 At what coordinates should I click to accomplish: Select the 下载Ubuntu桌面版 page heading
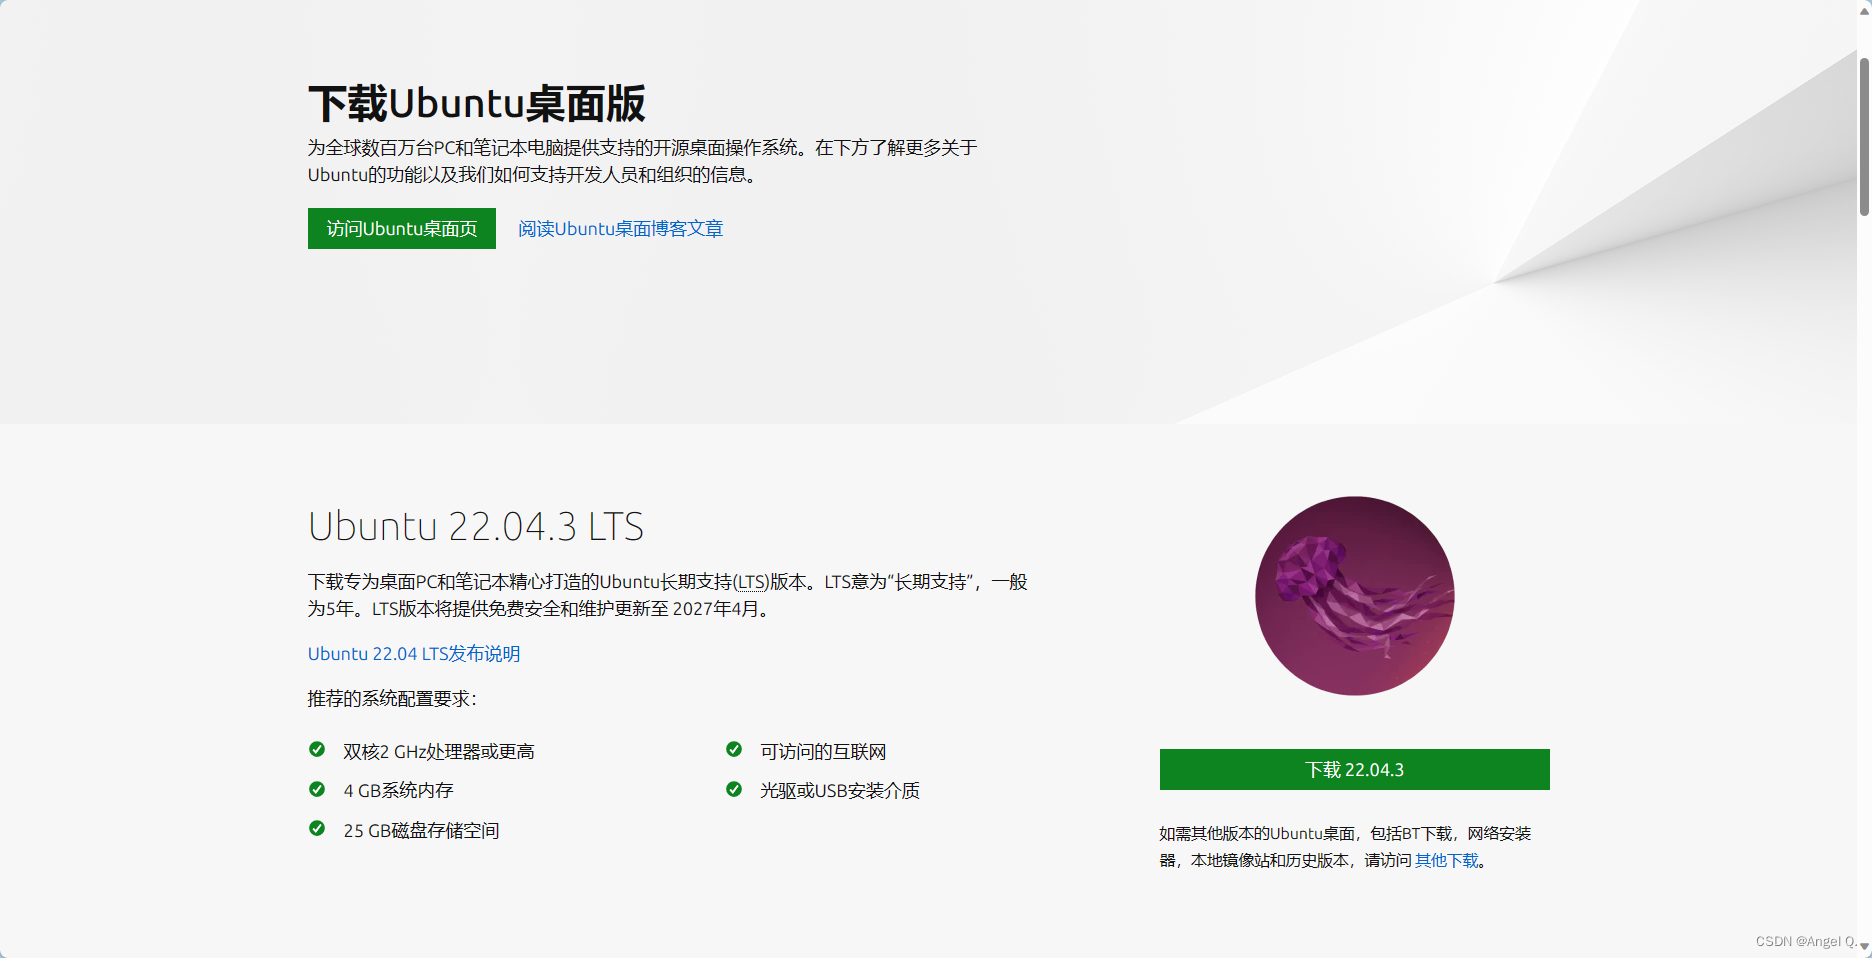coord(477,101)
